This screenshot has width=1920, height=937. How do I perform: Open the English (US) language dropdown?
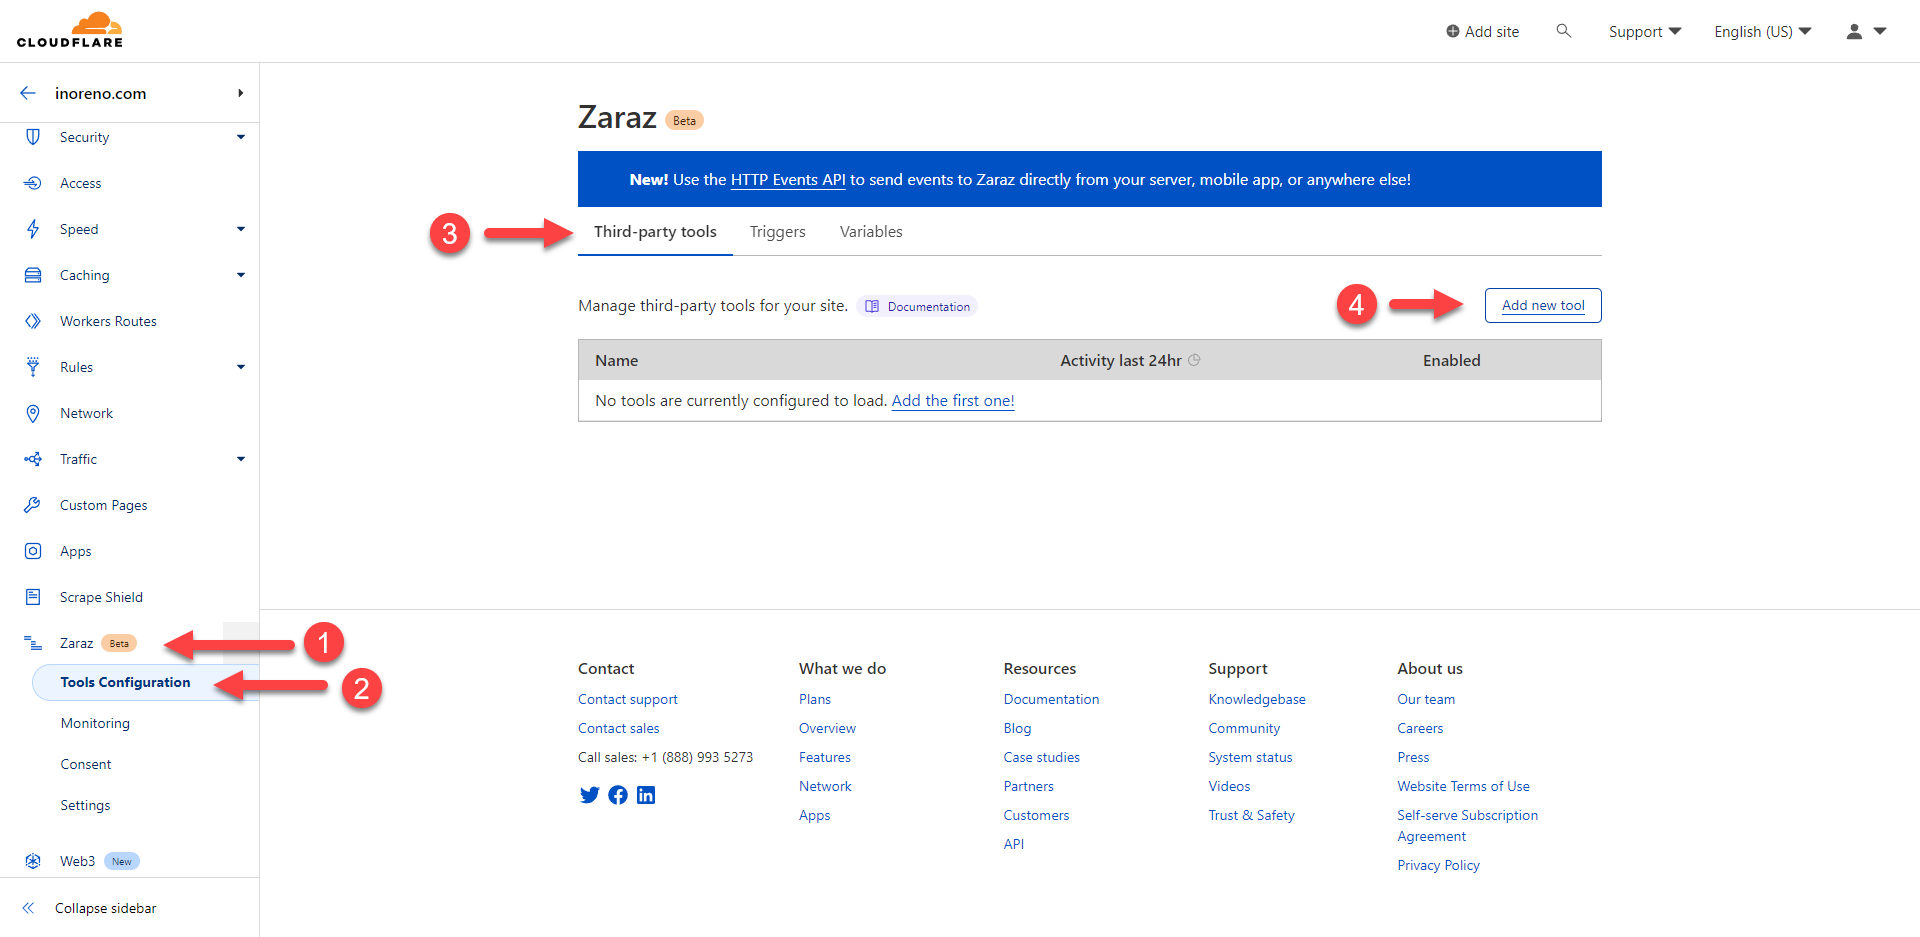tap(1762, 32)
